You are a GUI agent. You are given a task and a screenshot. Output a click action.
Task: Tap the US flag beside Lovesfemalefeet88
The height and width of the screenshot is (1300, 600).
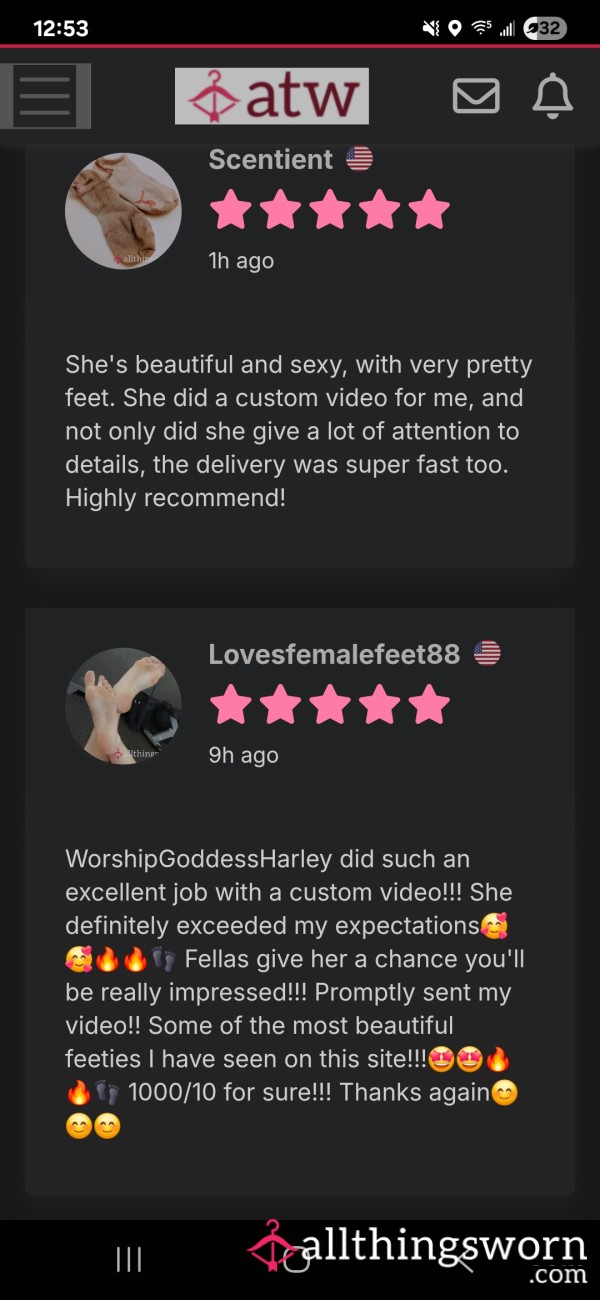click(487, 654)
